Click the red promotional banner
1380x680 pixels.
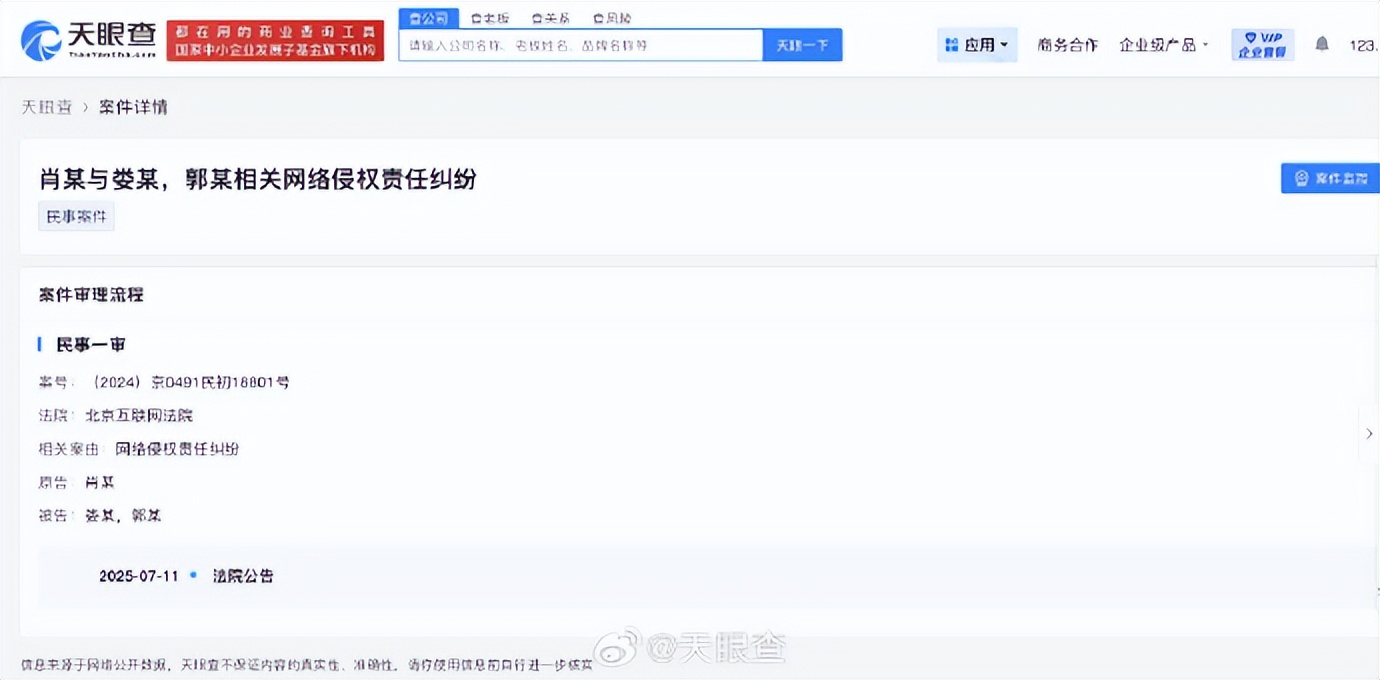(x=275, y=40)
